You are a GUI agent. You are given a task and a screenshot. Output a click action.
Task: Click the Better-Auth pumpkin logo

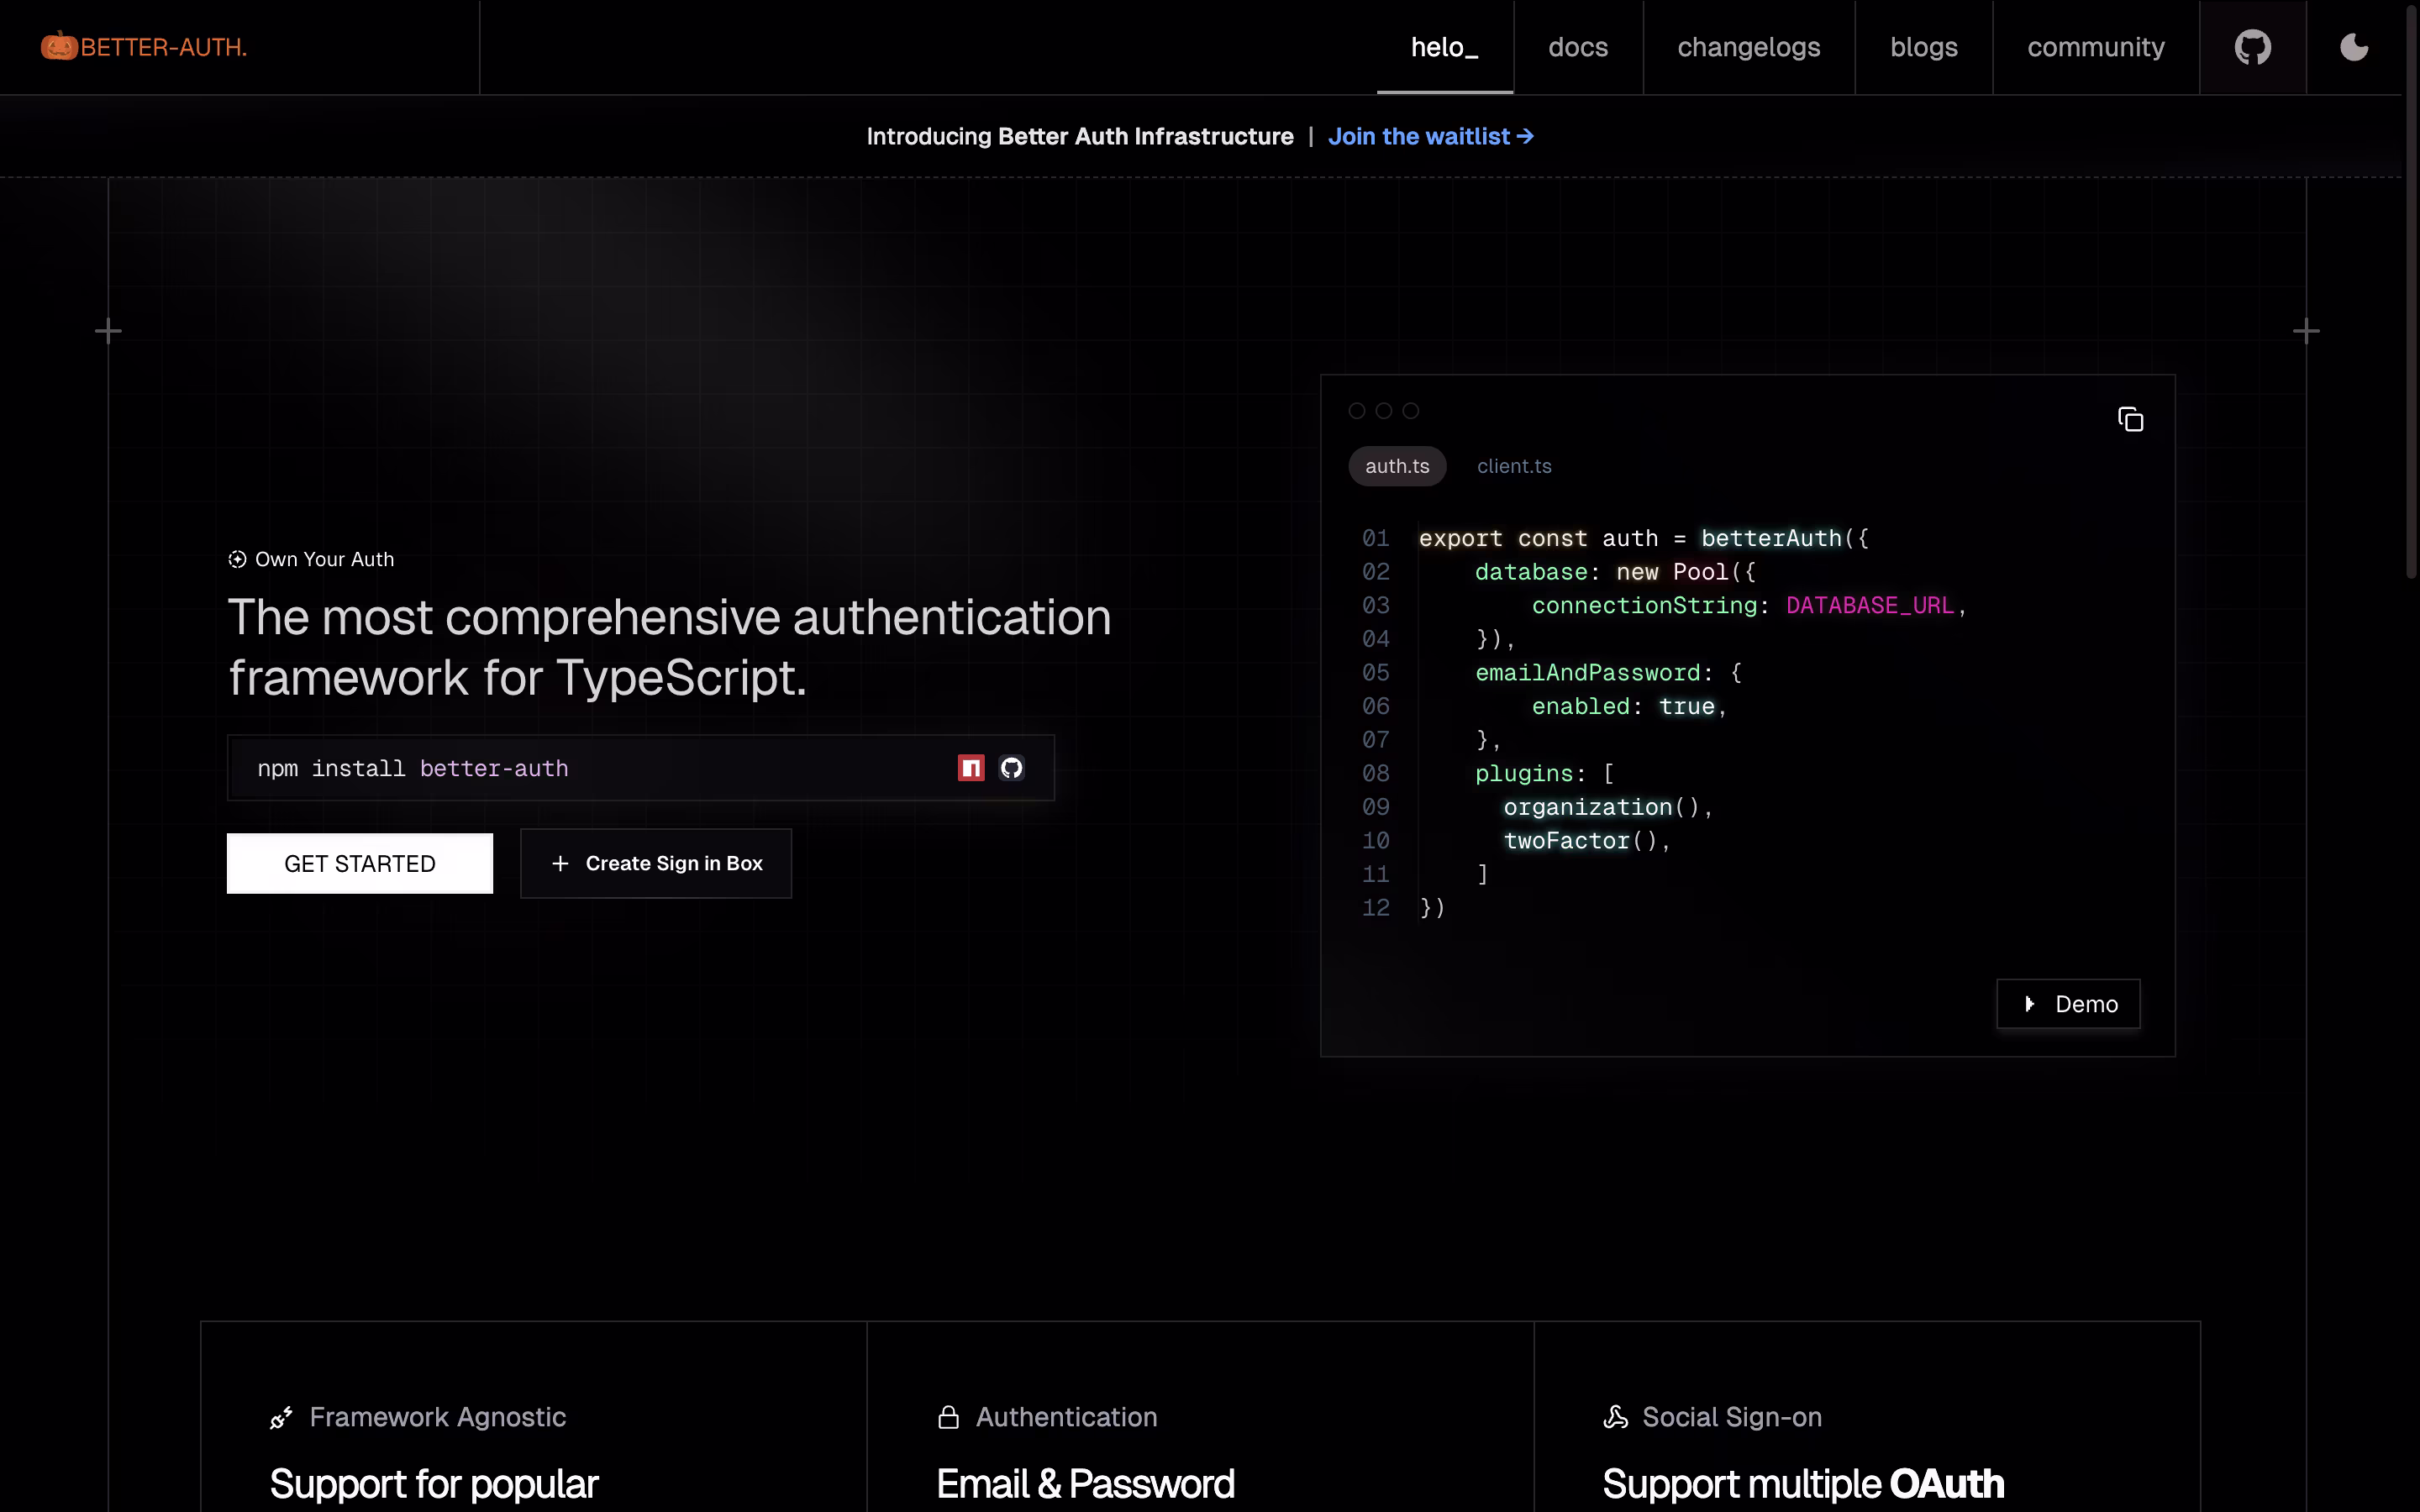pyautogui.click(x=59, y=46)
